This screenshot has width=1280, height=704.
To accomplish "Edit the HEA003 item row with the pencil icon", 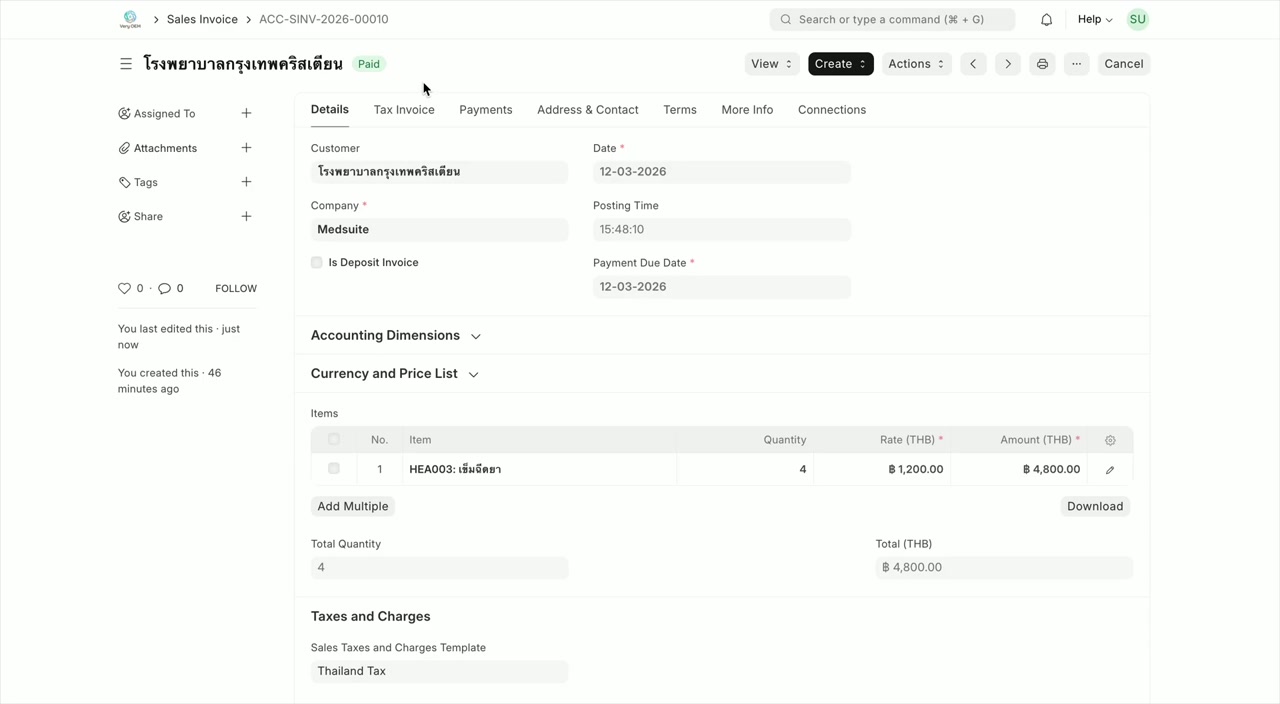I will click(x=1109, y=469).
